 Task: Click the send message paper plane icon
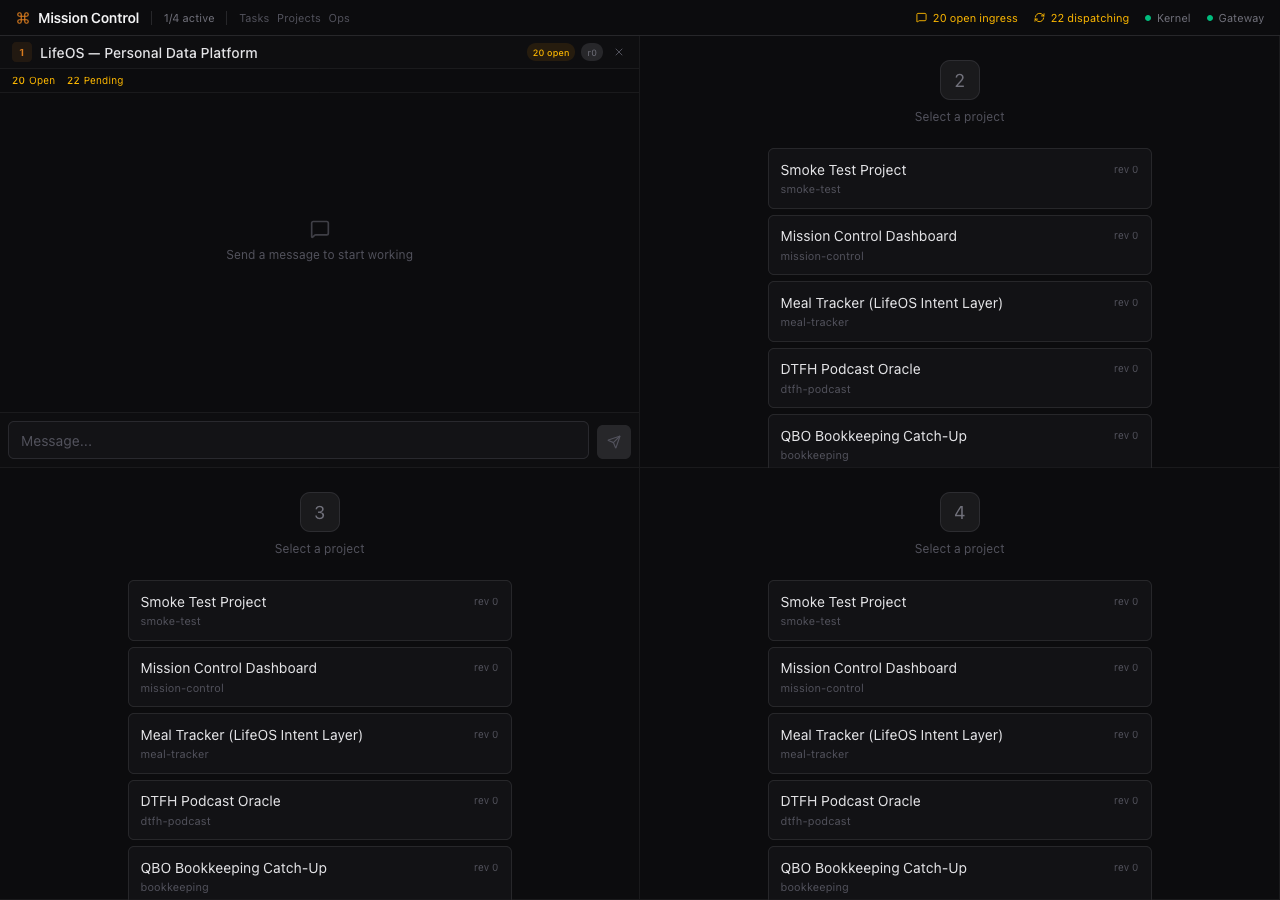(614, 441)
